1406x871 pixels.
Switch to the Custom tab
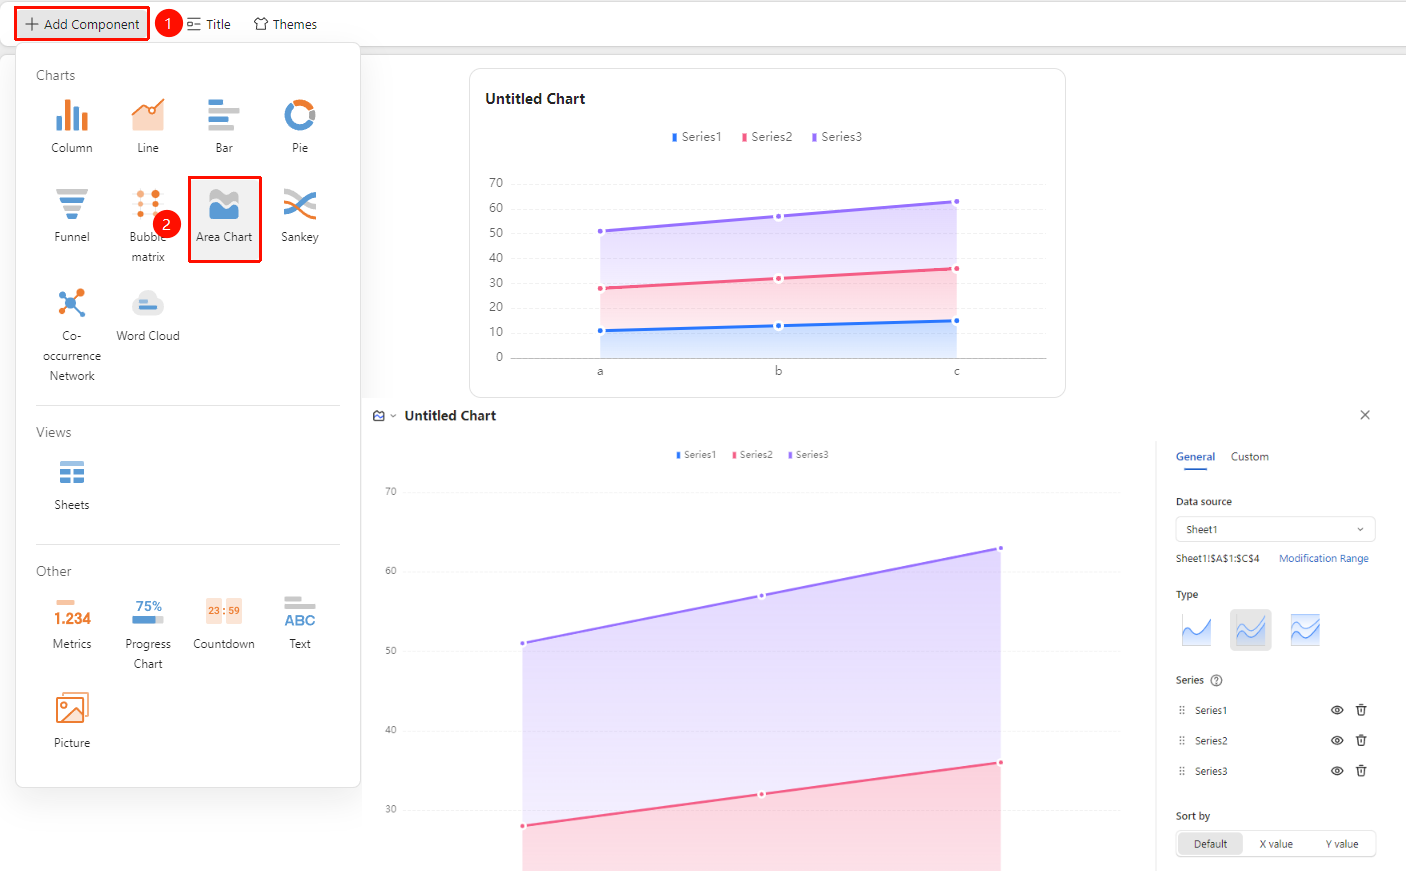(1249, 457)
